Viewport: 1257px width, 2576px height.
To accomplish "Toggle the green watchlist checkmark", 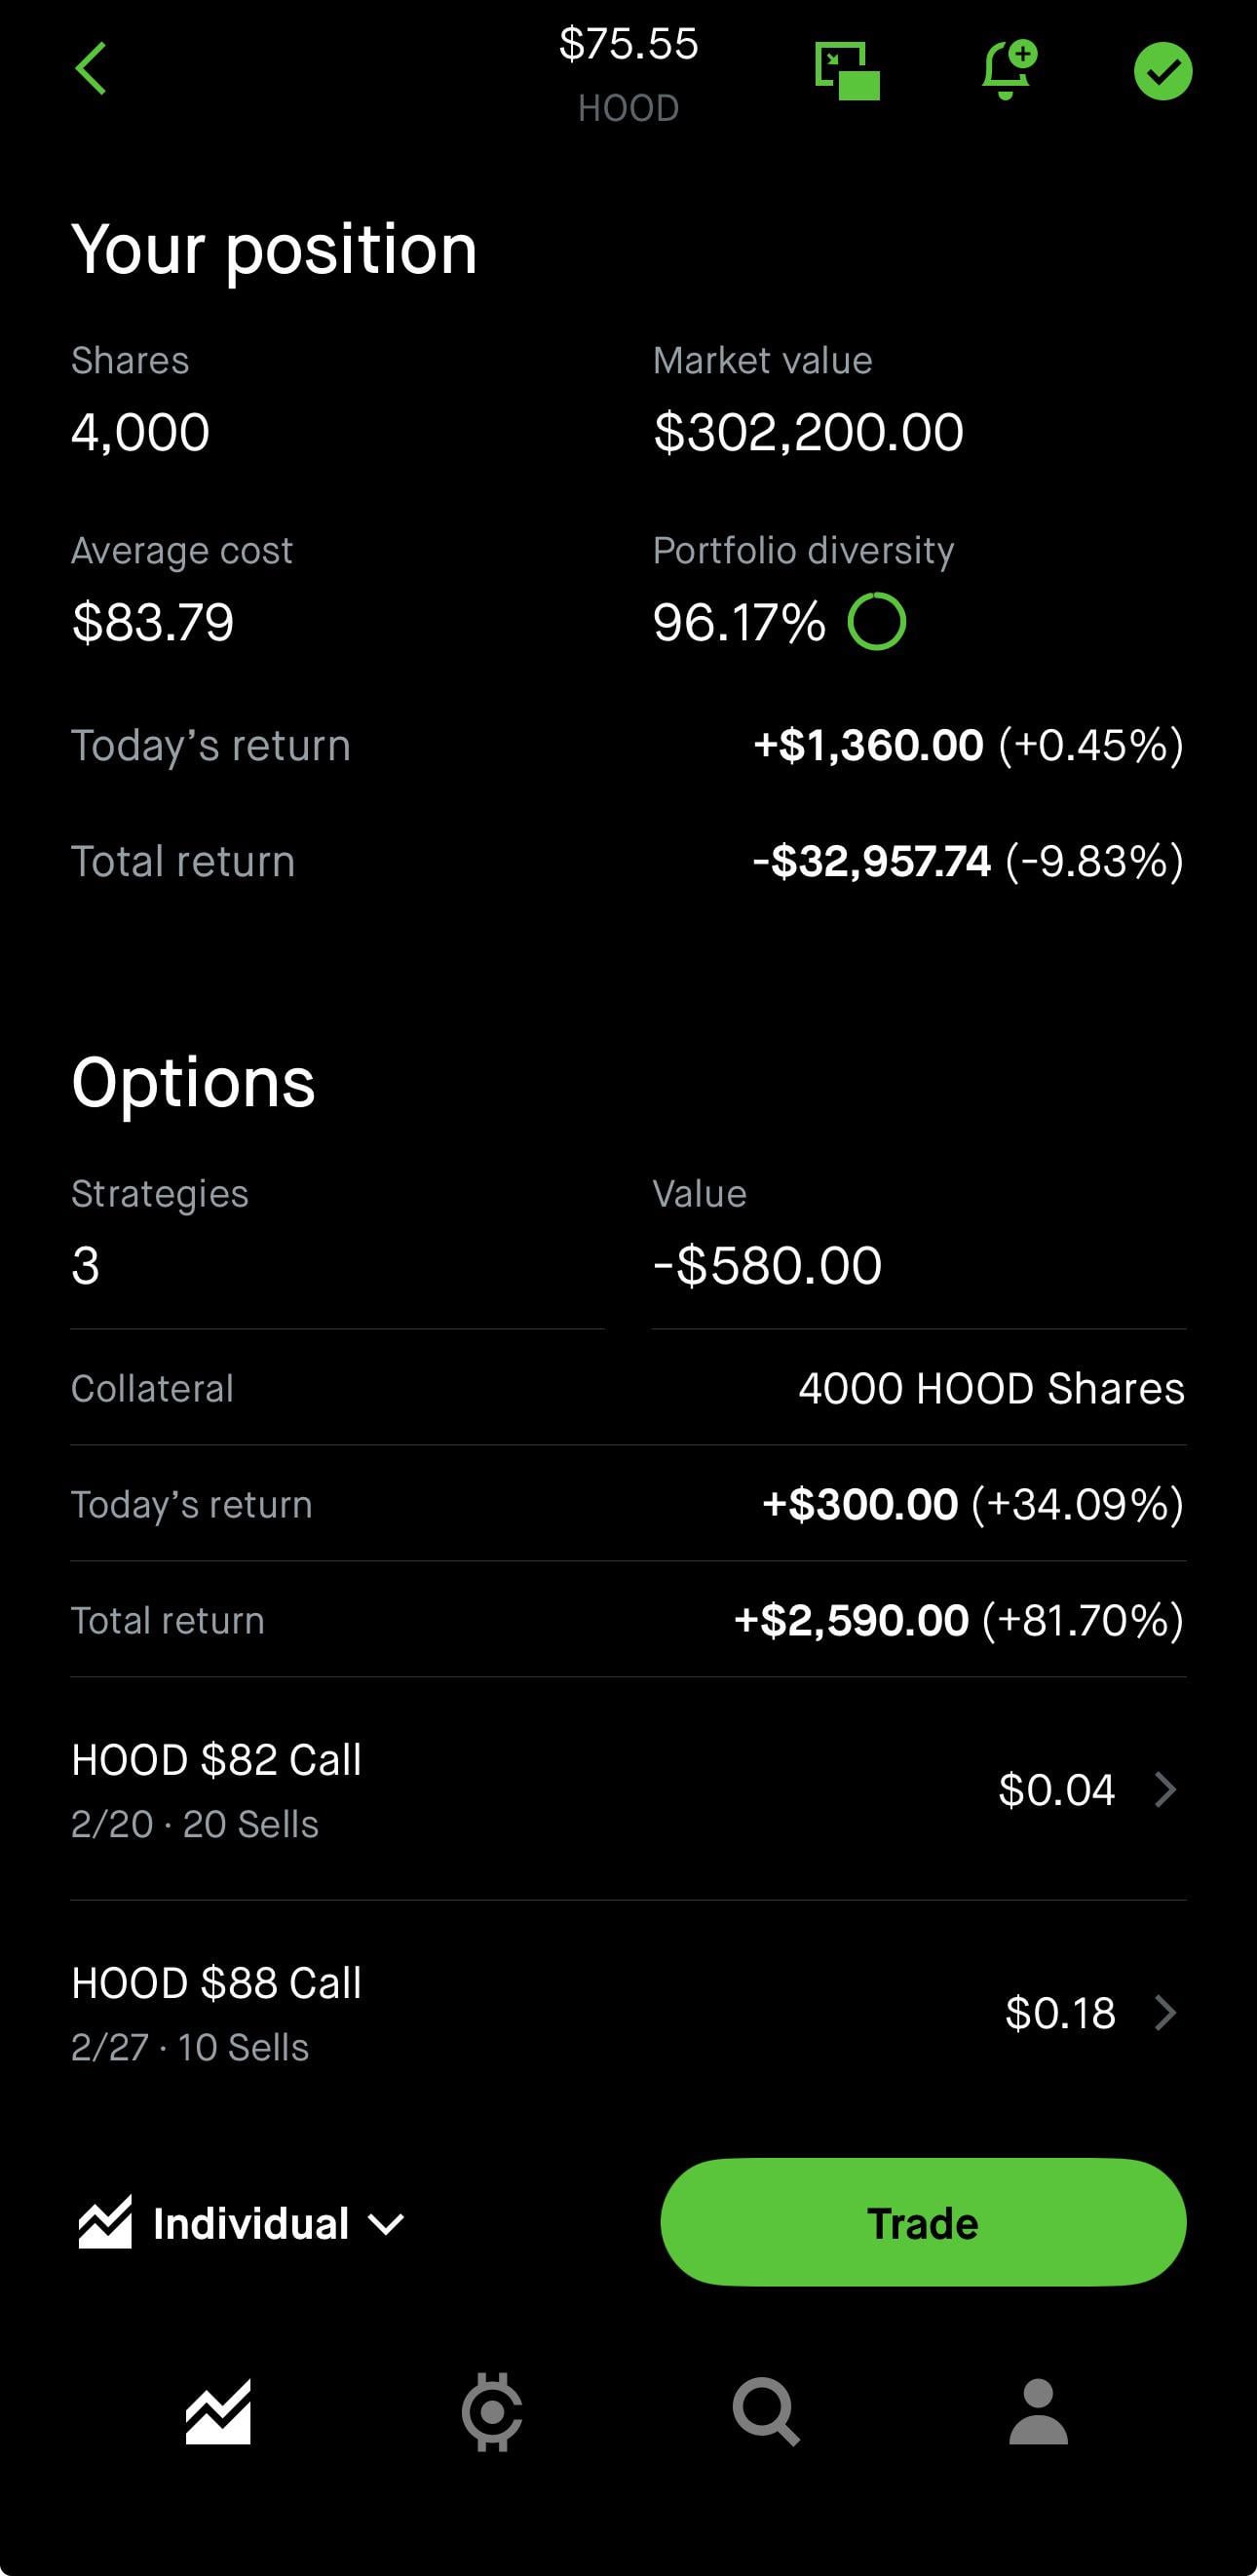I will point(1162,71).
